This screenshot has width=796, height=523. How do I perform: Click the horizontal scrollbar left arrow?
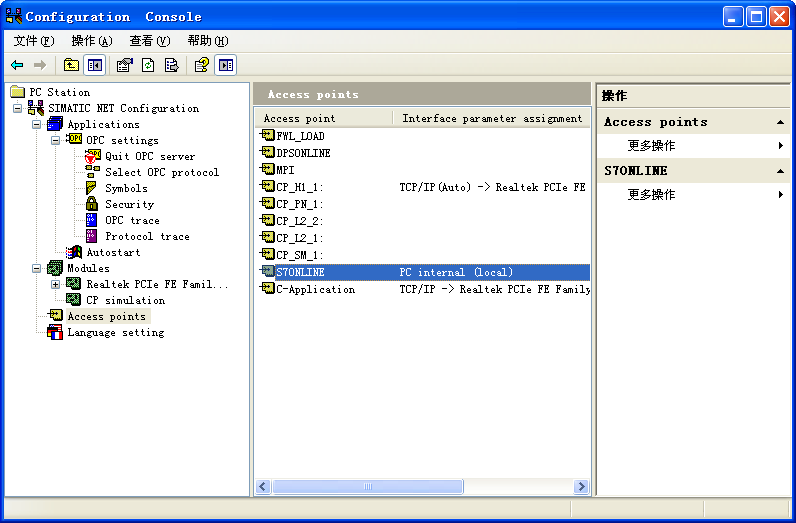tap(263, 486)
